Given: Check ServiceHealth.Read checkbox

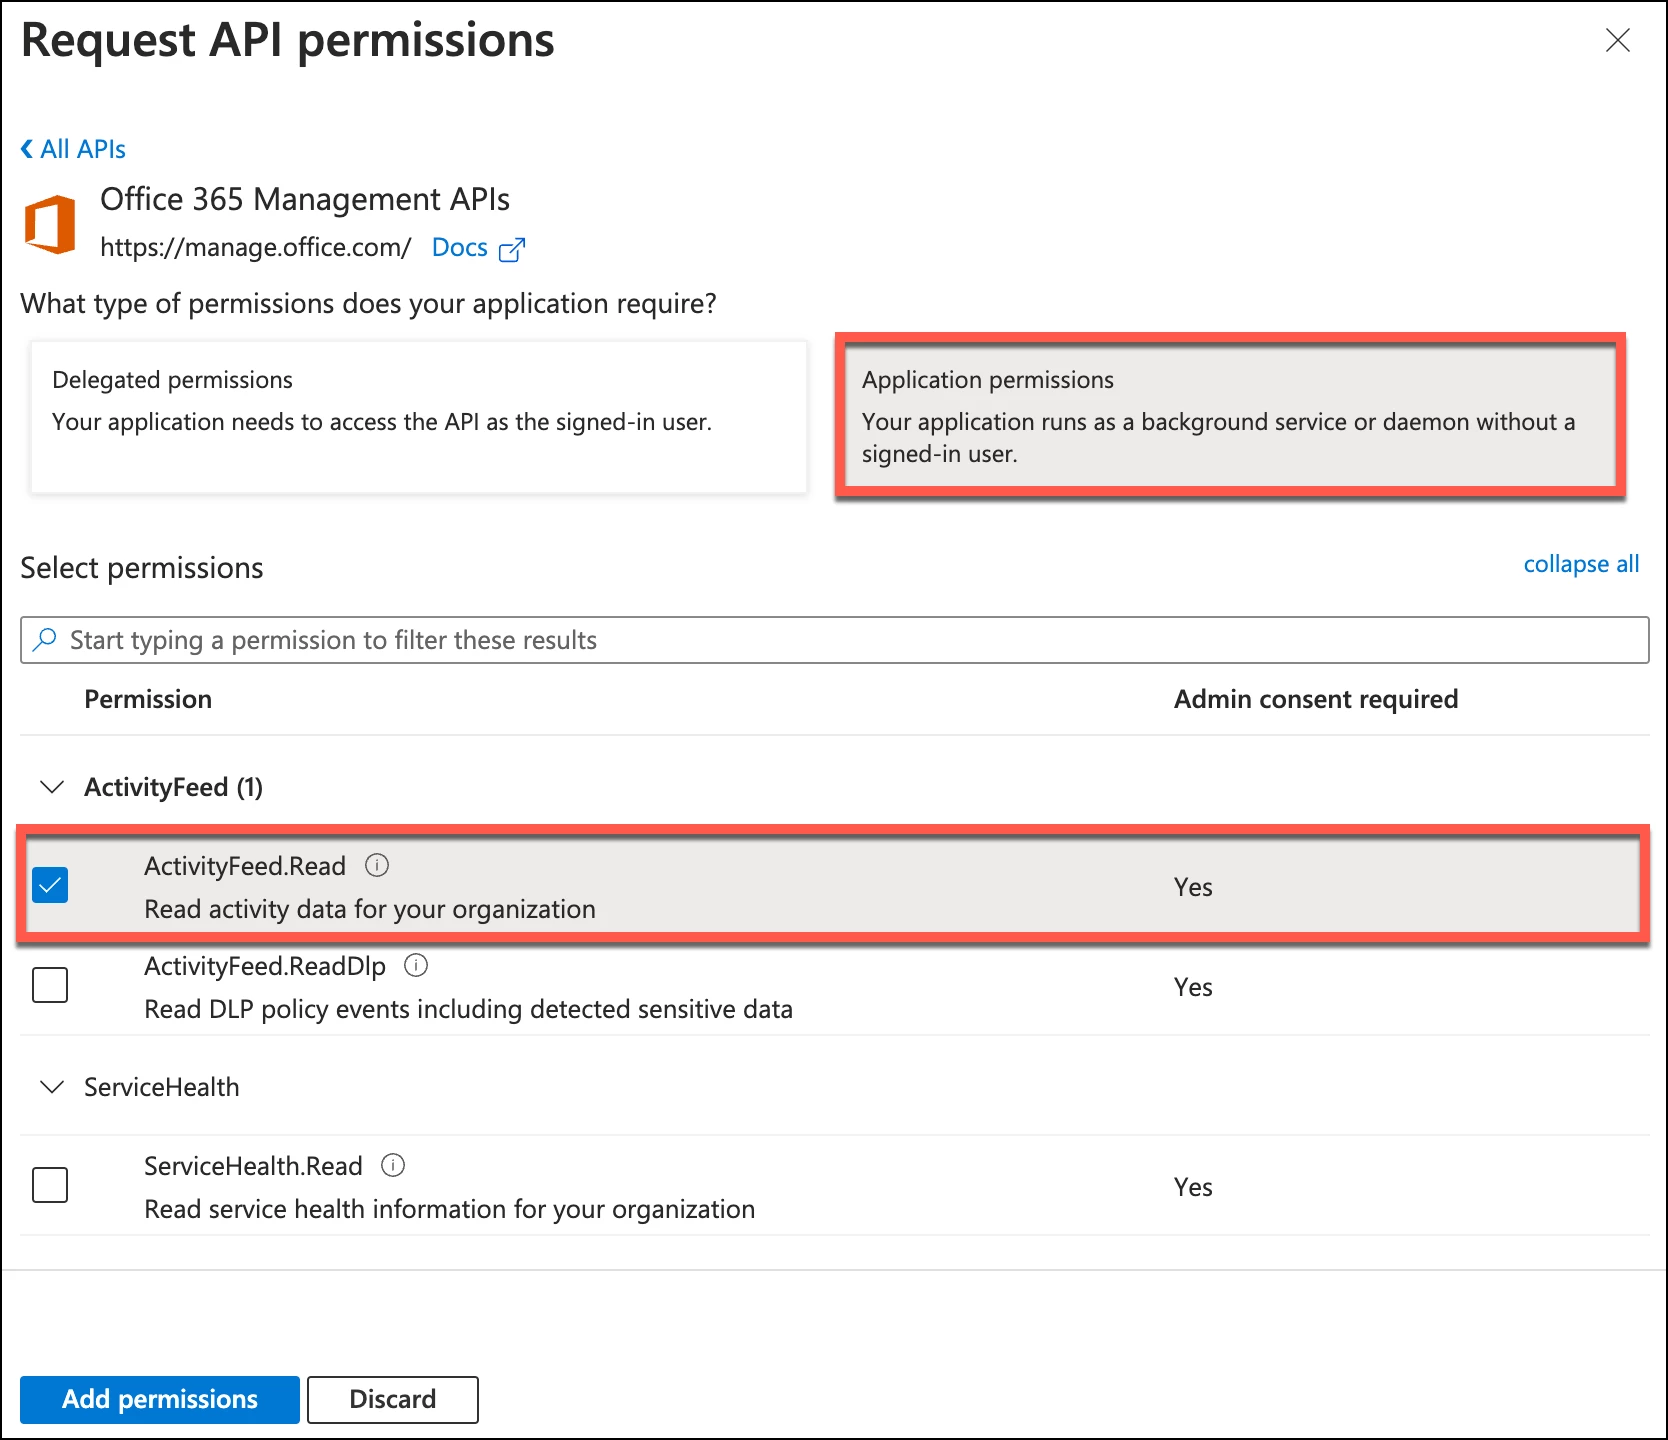Looking at the screenshot, I should pos(50,1185).
